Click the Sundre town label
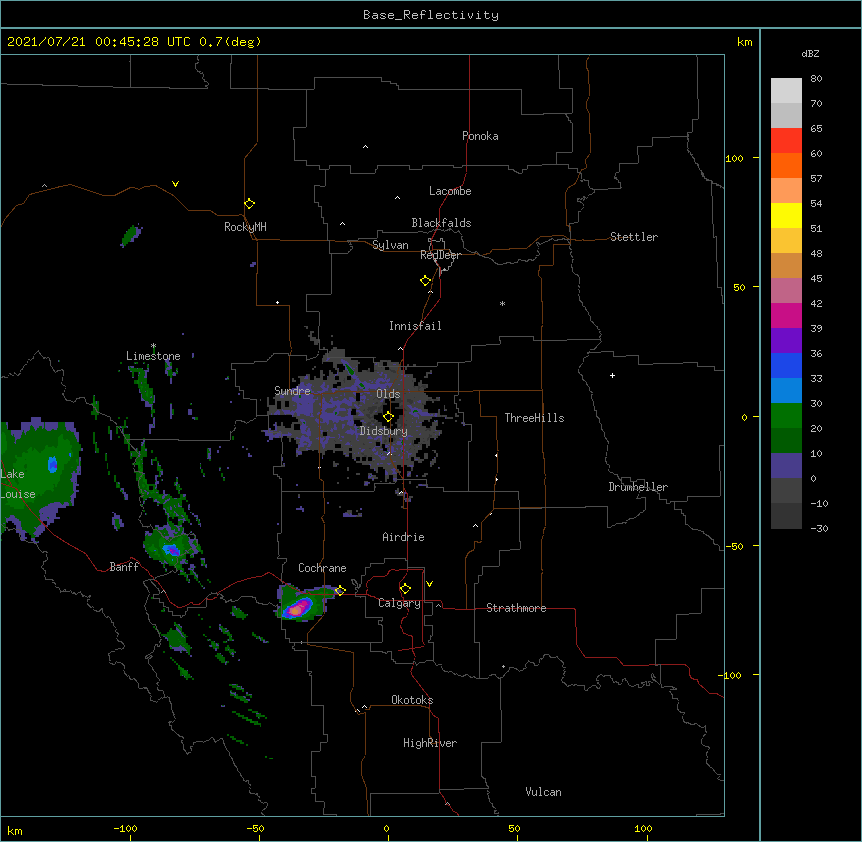Screen dimensions: 862x842 coord(292,391)
